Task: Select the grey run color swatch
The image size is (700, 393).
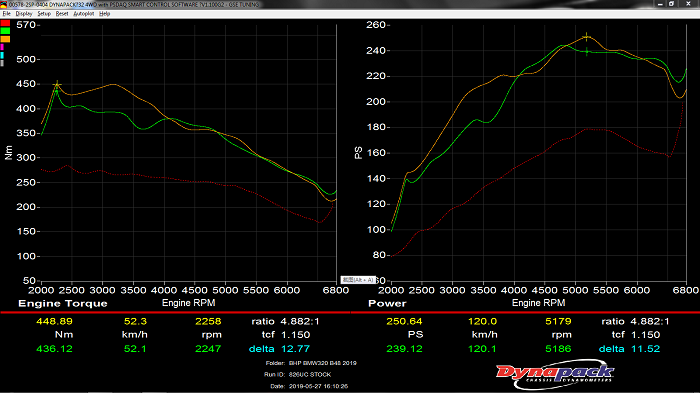Action: [x=2, y=63]
